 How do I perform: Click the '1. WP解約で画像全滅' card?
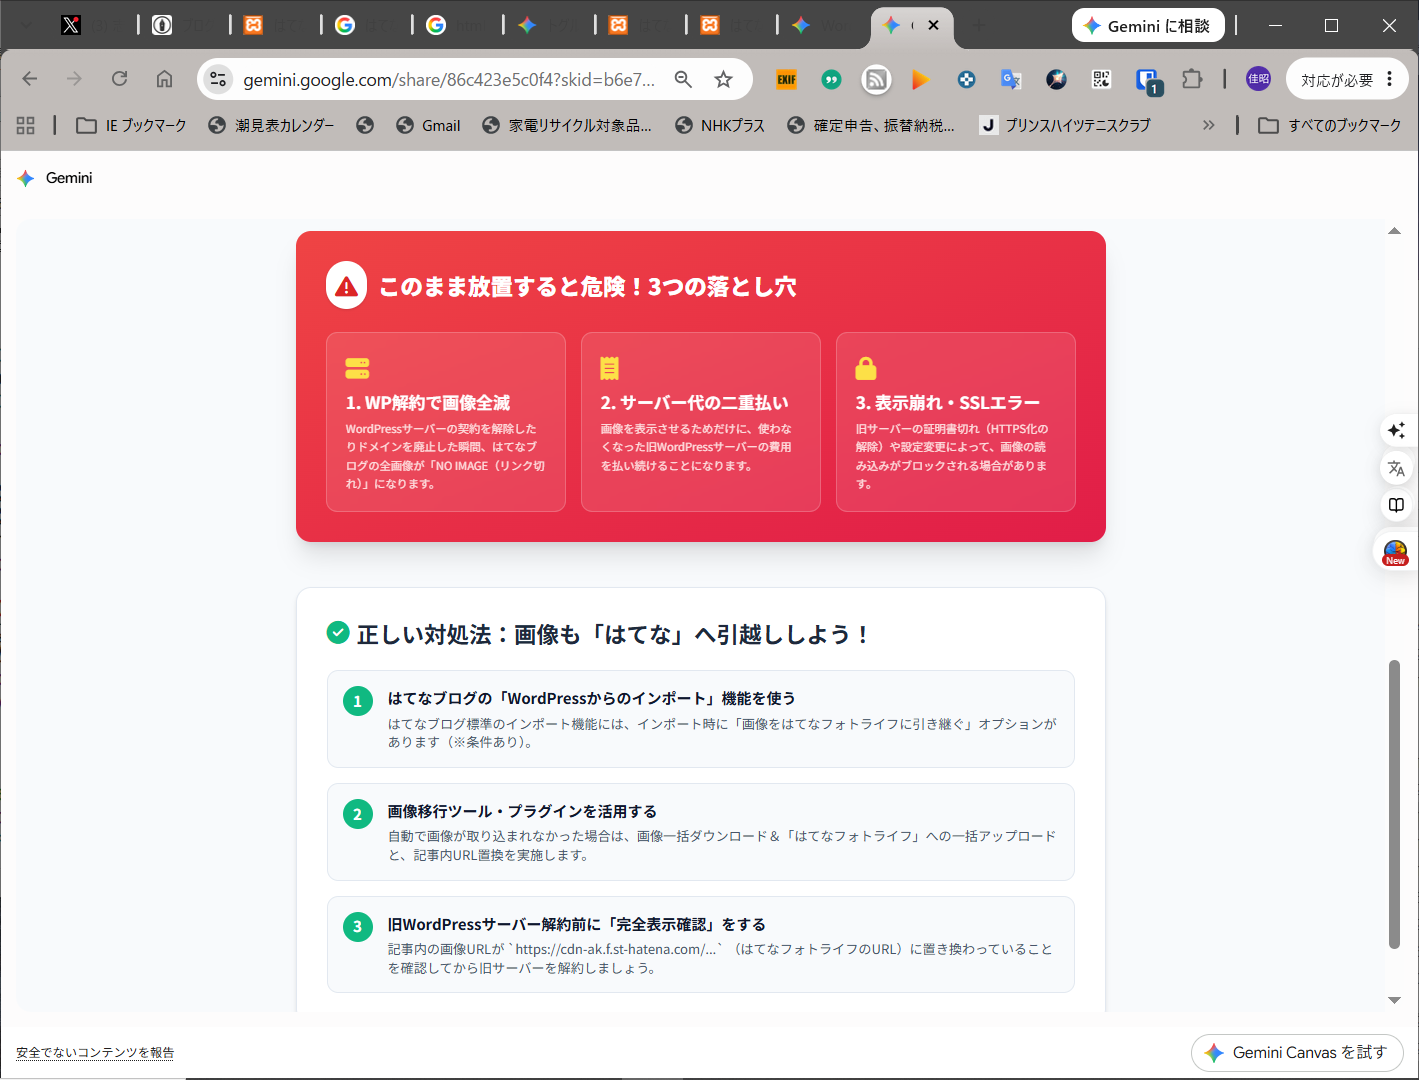tap(446, 422)
